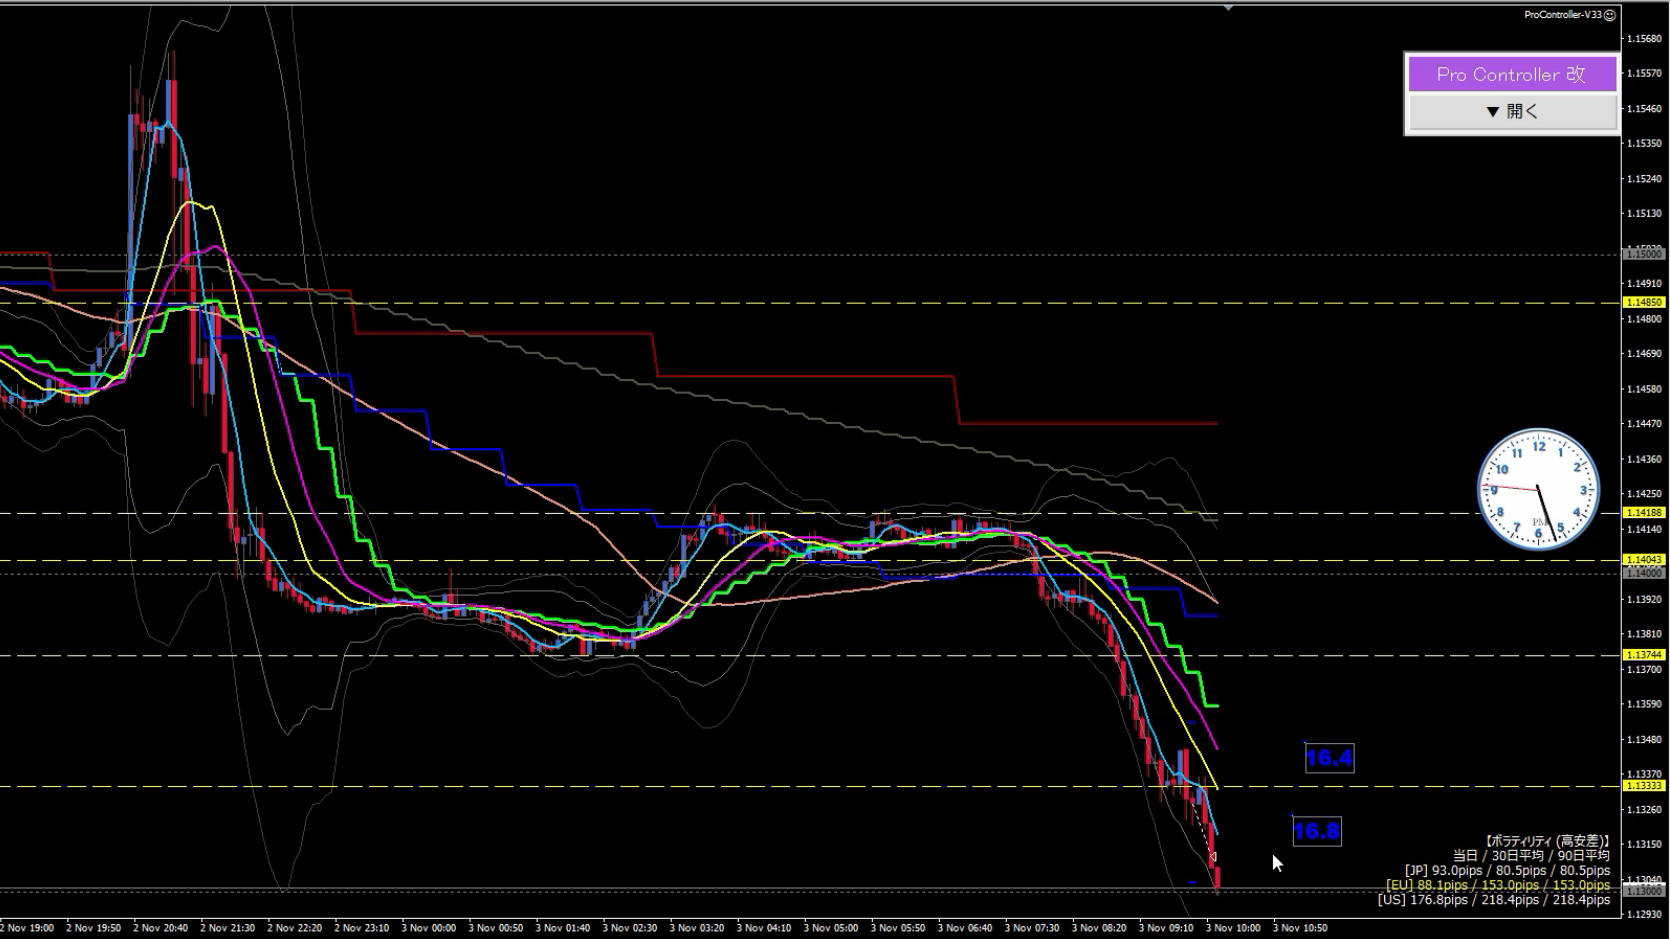The image size is (1670, 939).
Task: Click the 1.14580 price scale value
Action: coord(1644,389)
